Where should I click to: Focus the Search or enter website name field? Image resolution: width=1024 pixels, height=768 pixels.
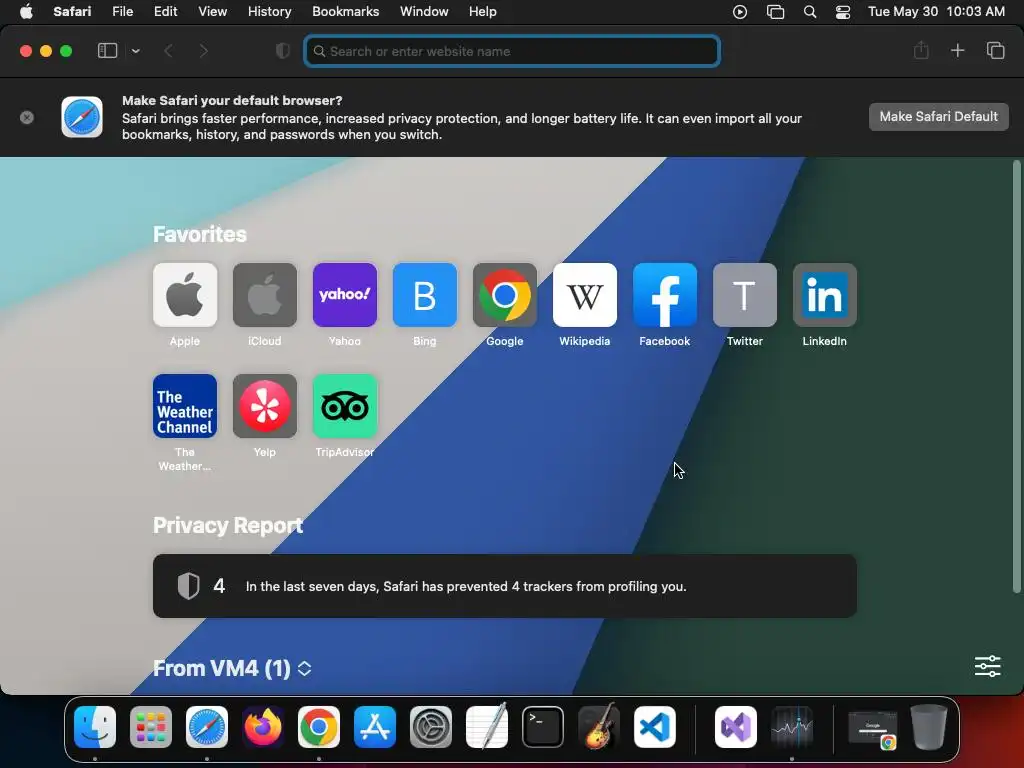tap(512, 51)
